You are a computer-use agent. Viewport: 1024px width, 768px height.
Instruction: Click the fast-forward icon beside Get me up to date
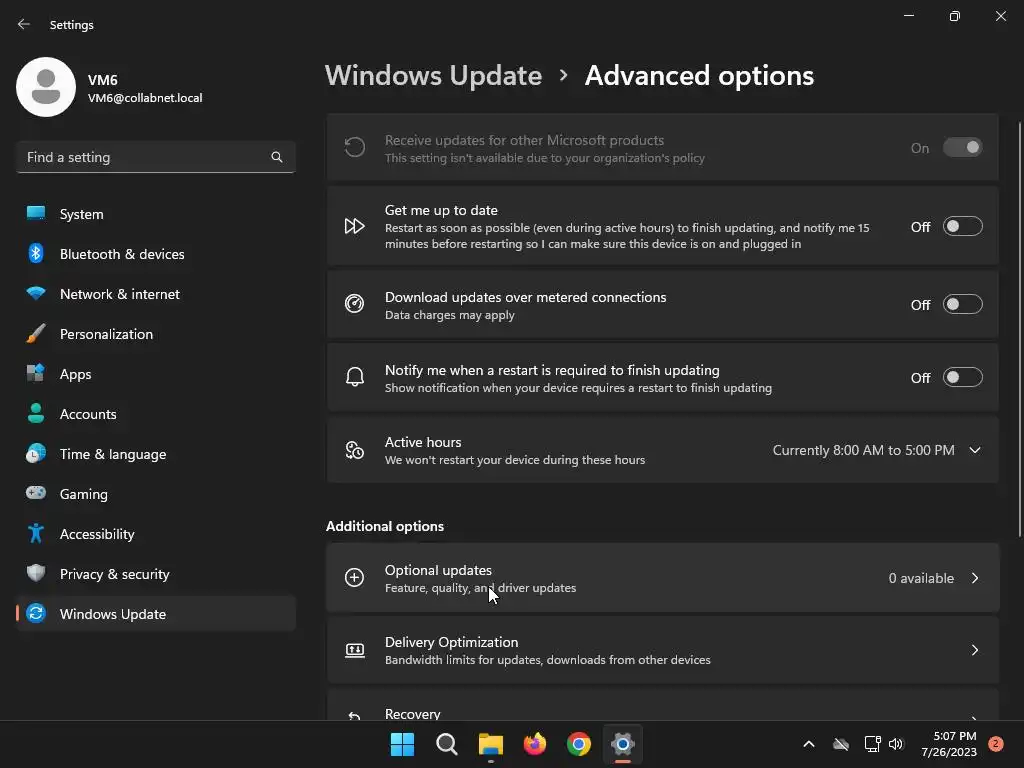355,226
